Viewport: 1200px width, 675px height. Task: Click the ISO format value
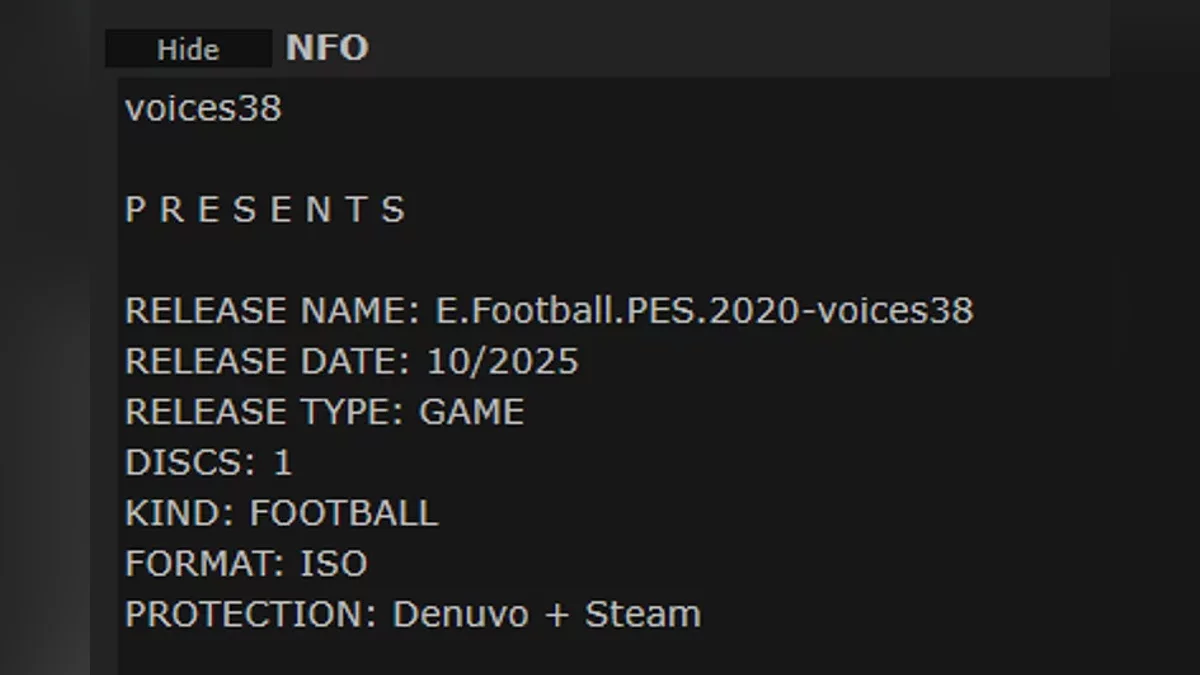pyautogui.click(x=334, y=564)
